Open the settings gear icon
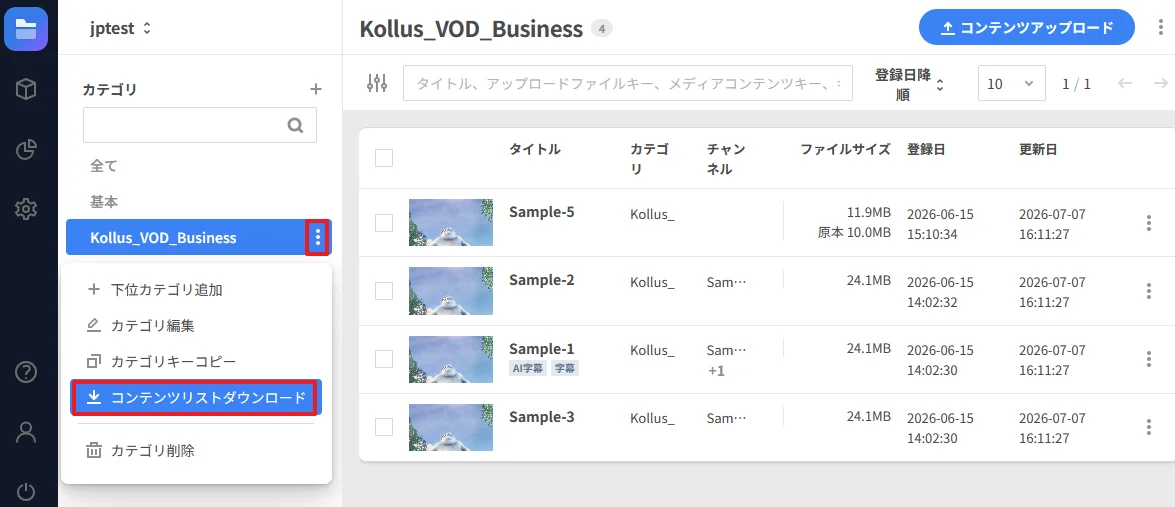This screenshot has width=1175, height=507. click(x=26, y=209)
